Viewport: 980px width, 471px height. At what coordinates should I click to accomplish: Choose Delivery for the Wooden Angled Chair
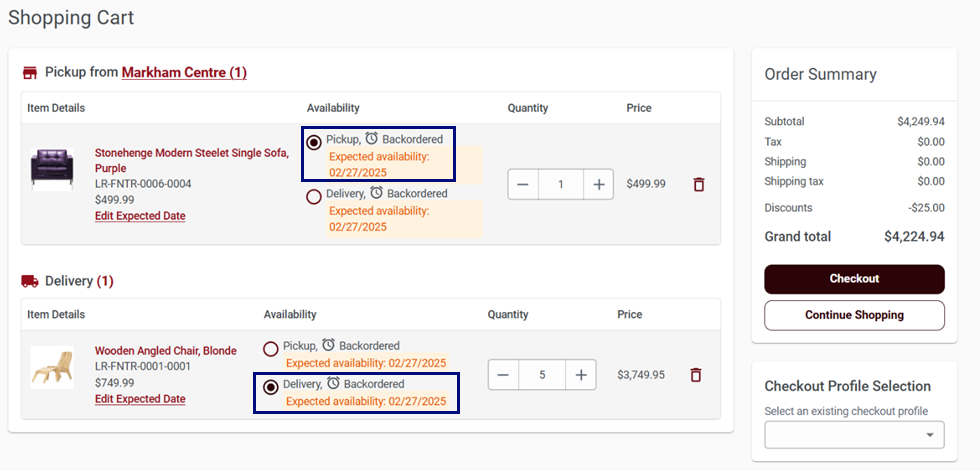click(271, 387)
